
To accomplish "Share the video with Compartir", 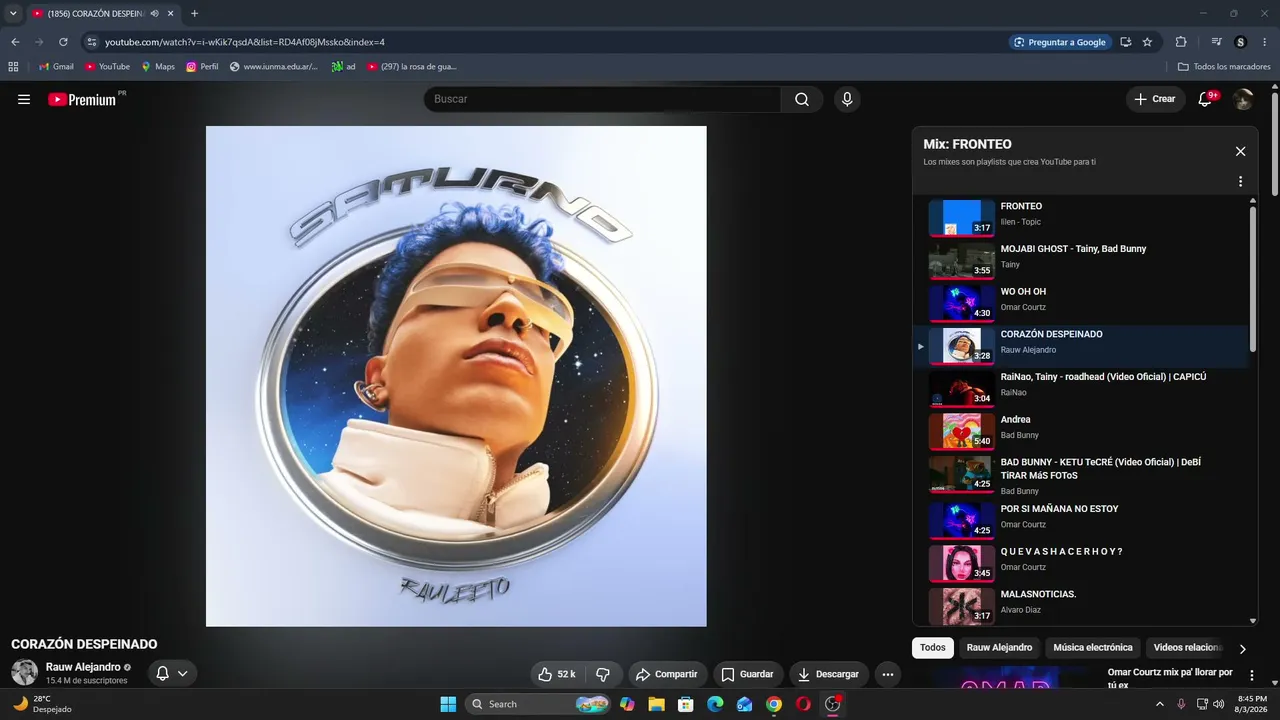I will [x=666, y=674].
